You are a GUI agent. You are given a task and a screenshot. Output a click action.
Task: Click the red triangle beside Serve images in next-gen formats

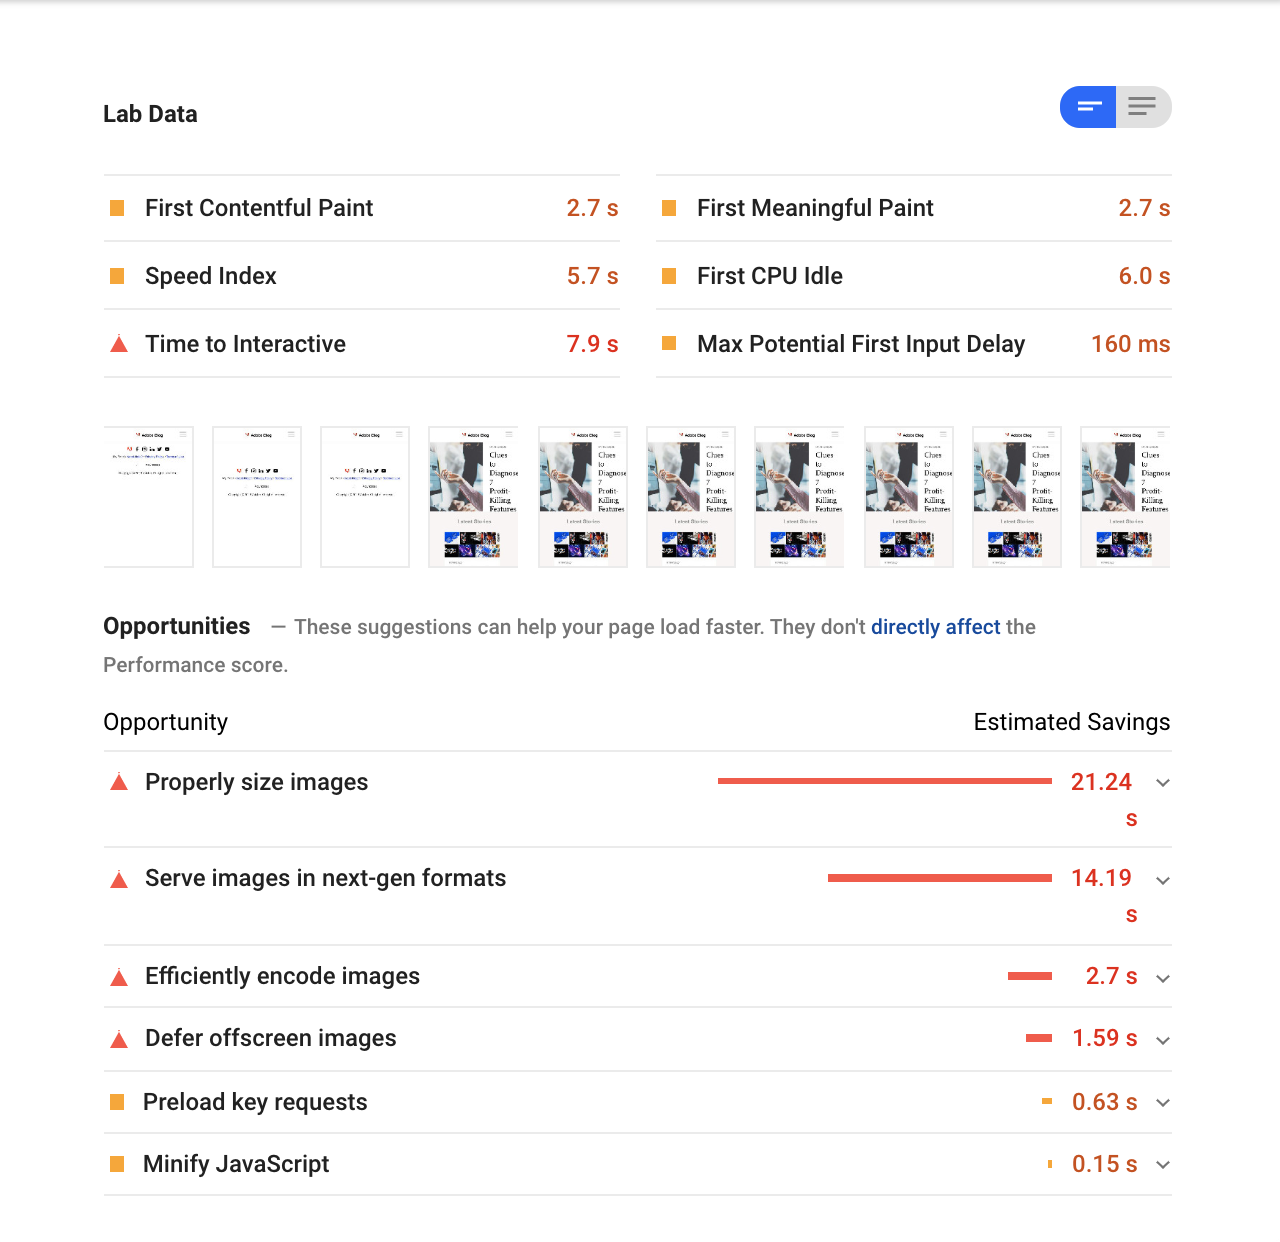(119, 879)
